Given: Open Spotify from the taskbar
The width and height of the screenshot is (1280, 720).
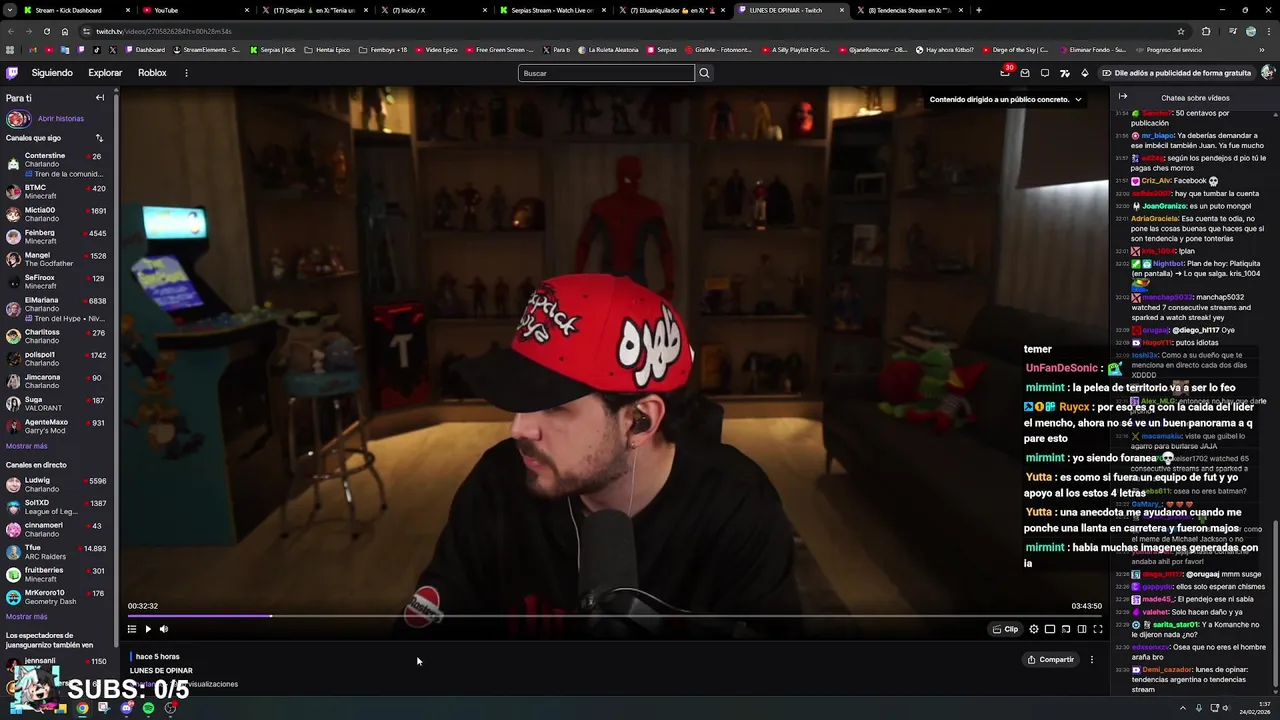Looking at the screenshot, I should click(x=148, y=708).
